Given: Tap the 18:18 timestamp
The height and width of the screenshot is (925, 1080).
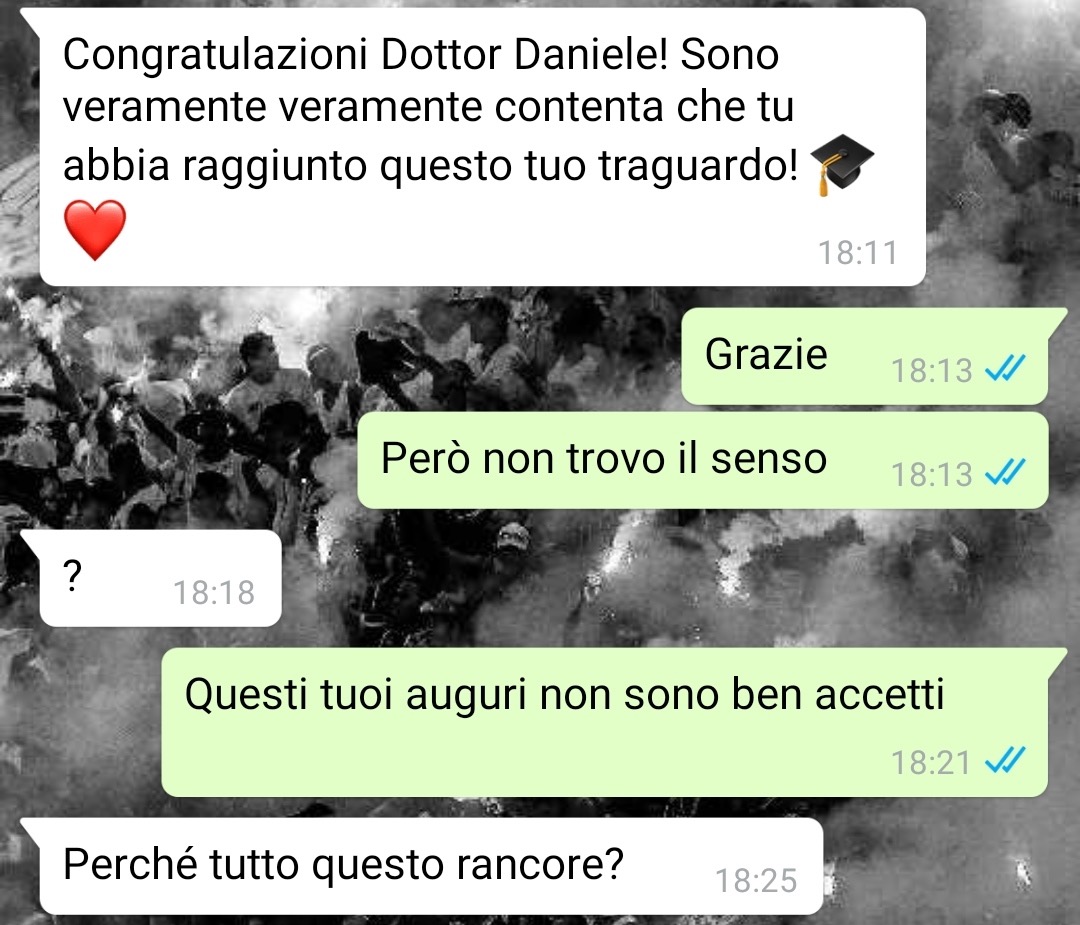Looking at the screenshot, I should click(x=214, y=592).
